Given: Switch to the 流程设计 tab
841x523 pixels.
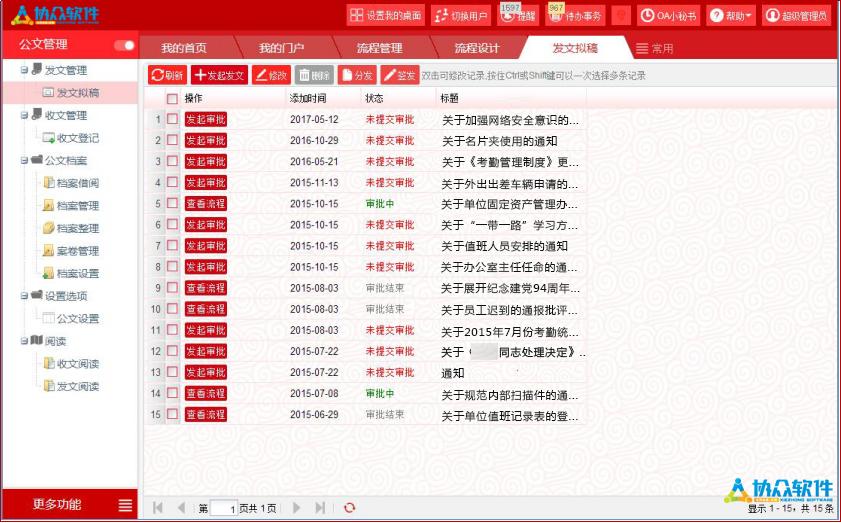Looking at the screenshot, I should pyautogui.click(x=477, y=48).
